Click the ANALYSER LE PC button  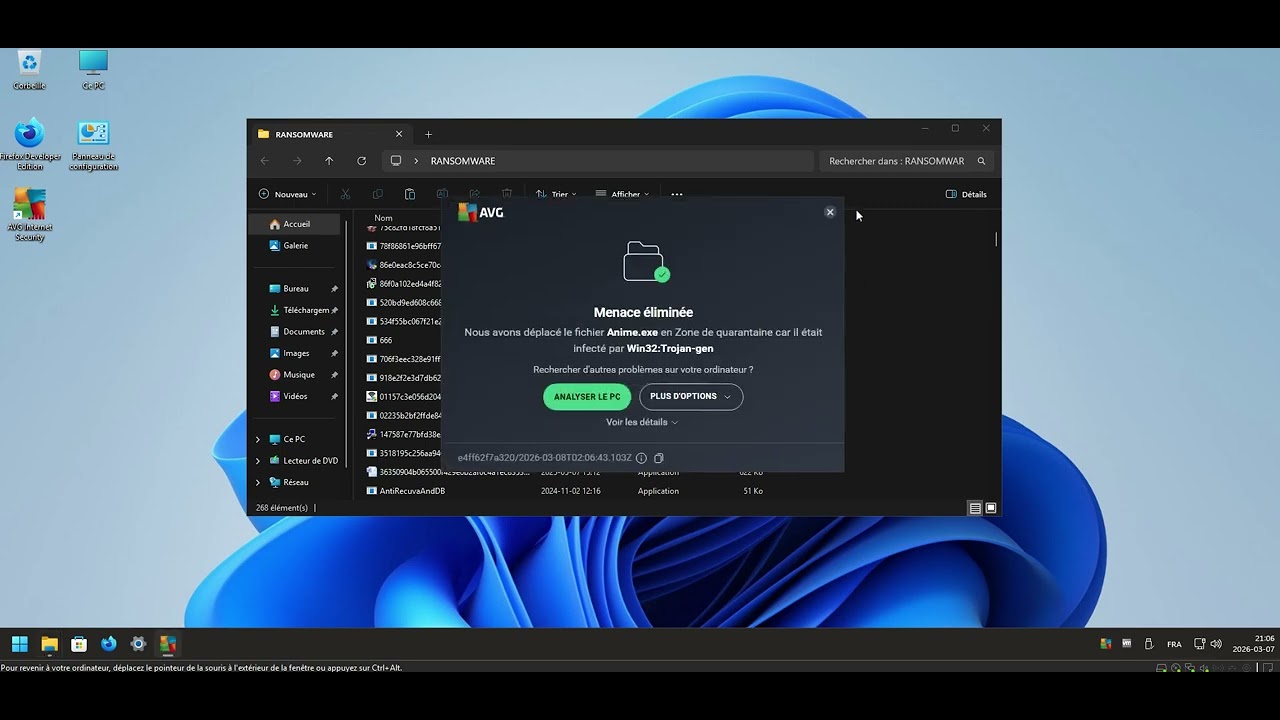point(587,397)
